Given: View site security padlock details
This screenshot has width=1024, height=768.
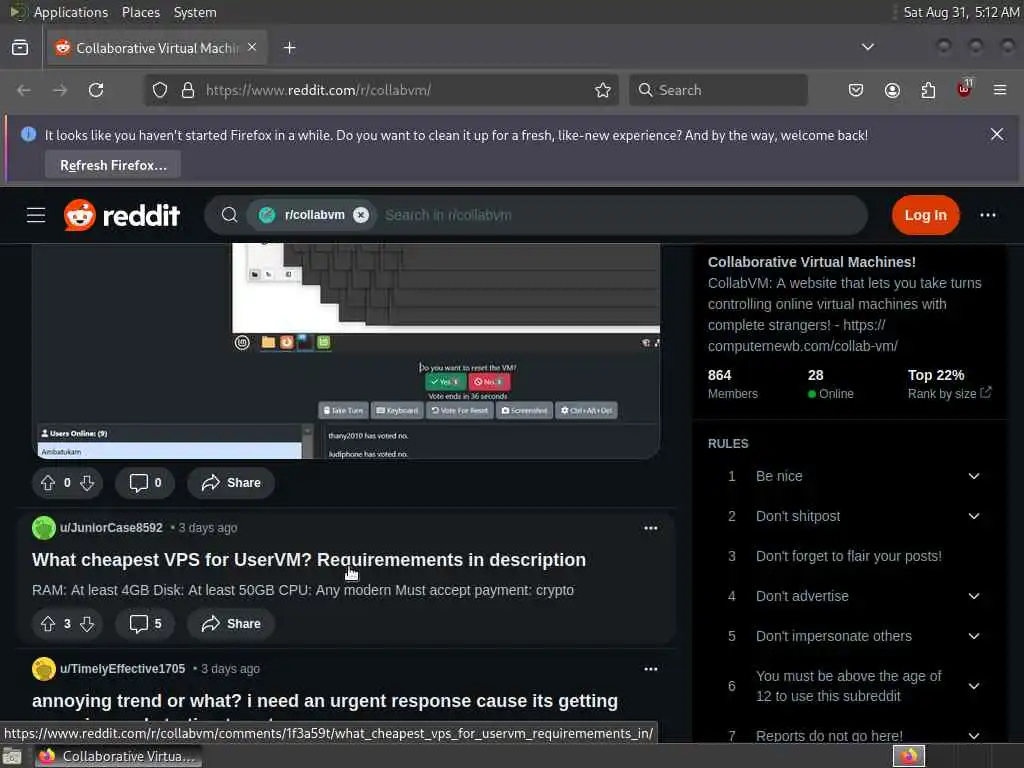Looking at the screenshot, I should (x=188, y=90).
